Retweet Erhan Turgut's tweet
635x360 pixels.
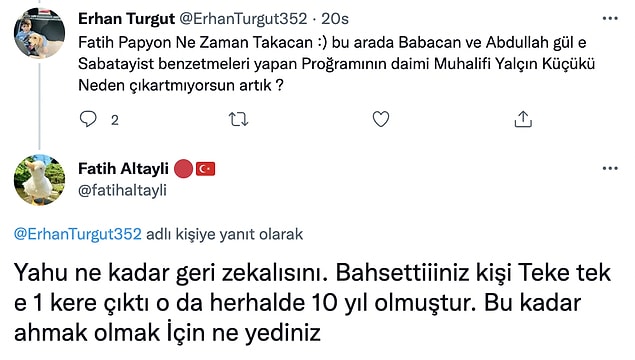click(239, 119)
